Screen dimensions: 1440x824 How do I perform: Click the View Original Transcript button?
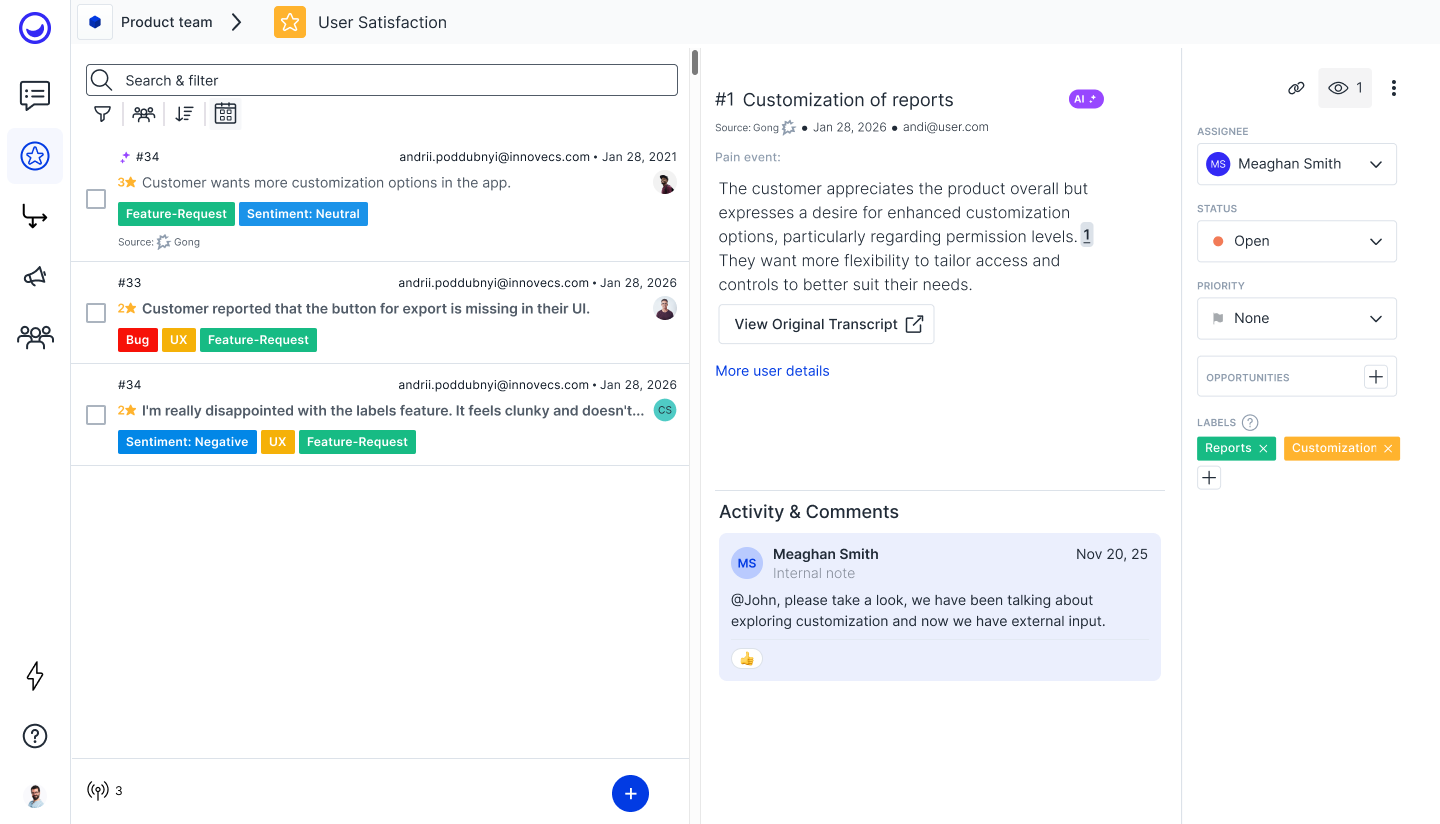coord(826,324)
